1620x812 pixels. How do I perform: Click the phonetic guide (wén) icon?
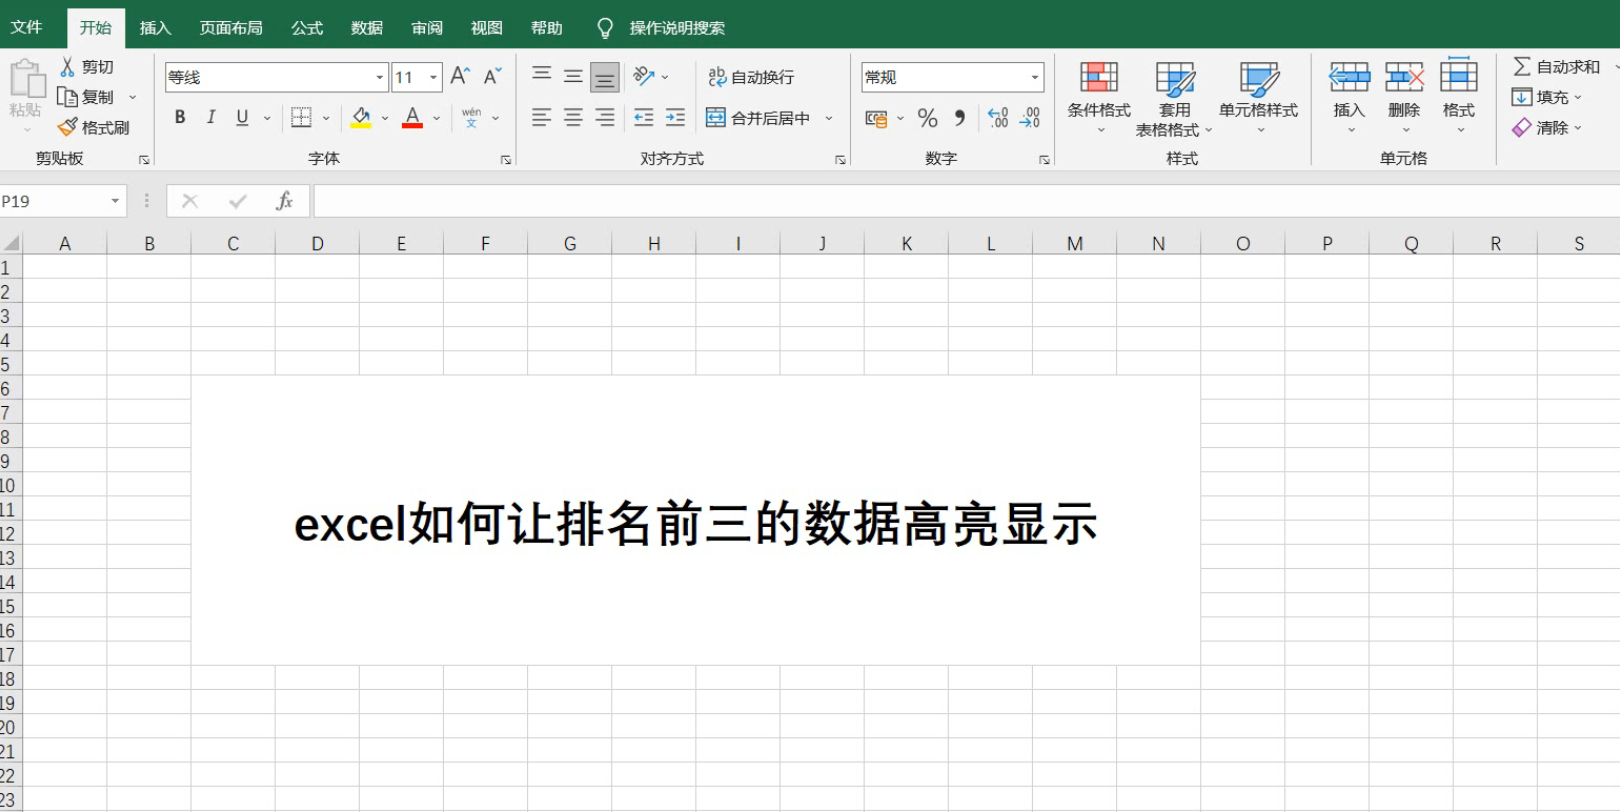(x=471, y=117)
